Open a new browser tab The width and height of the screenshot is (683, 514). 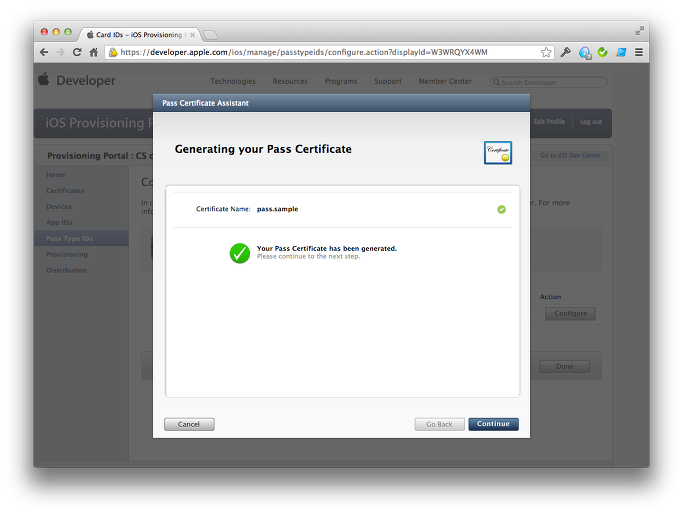(210, 35)
